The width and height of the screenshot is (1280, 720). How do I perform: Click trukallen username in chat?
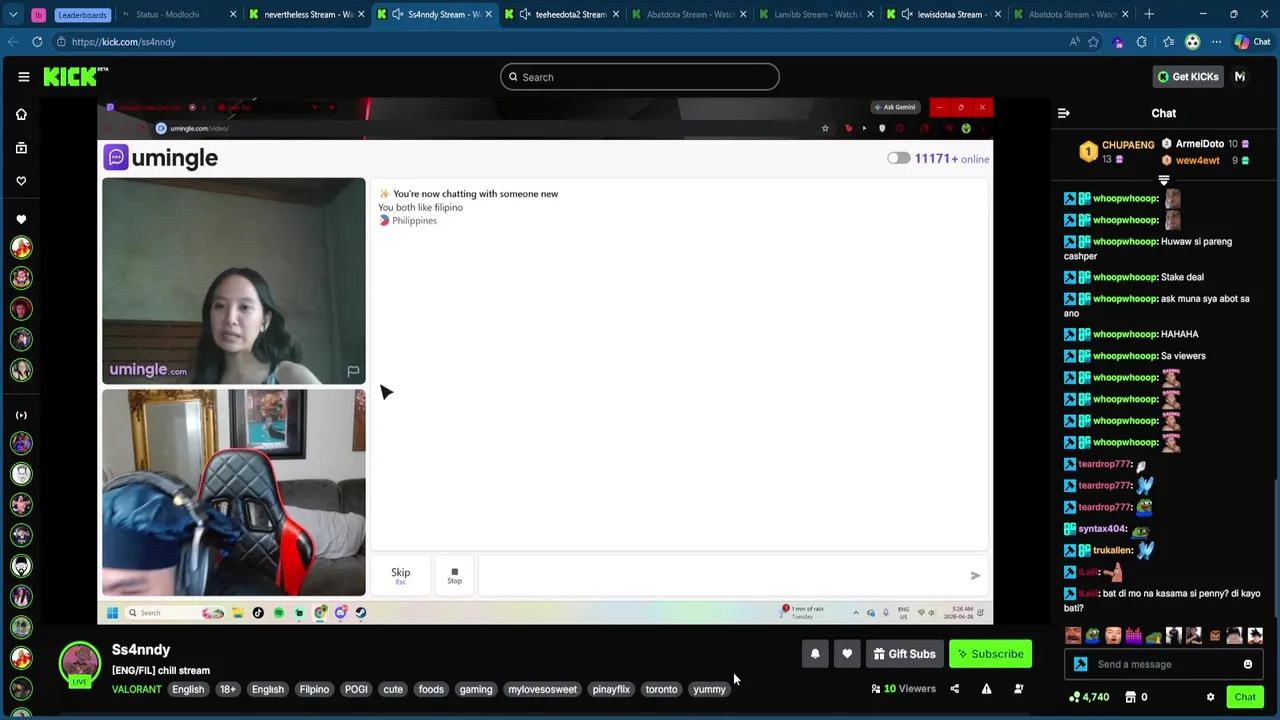[x=1113, y=550]
